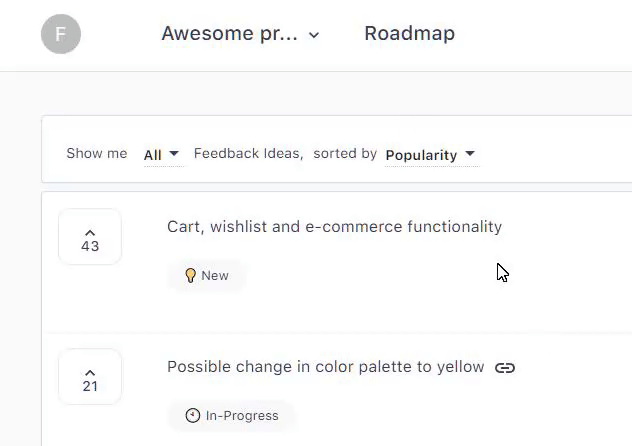Upvote the color palette idea with 21 votes
This screenshot has height=446, width=632.
[x=90, y=377]
